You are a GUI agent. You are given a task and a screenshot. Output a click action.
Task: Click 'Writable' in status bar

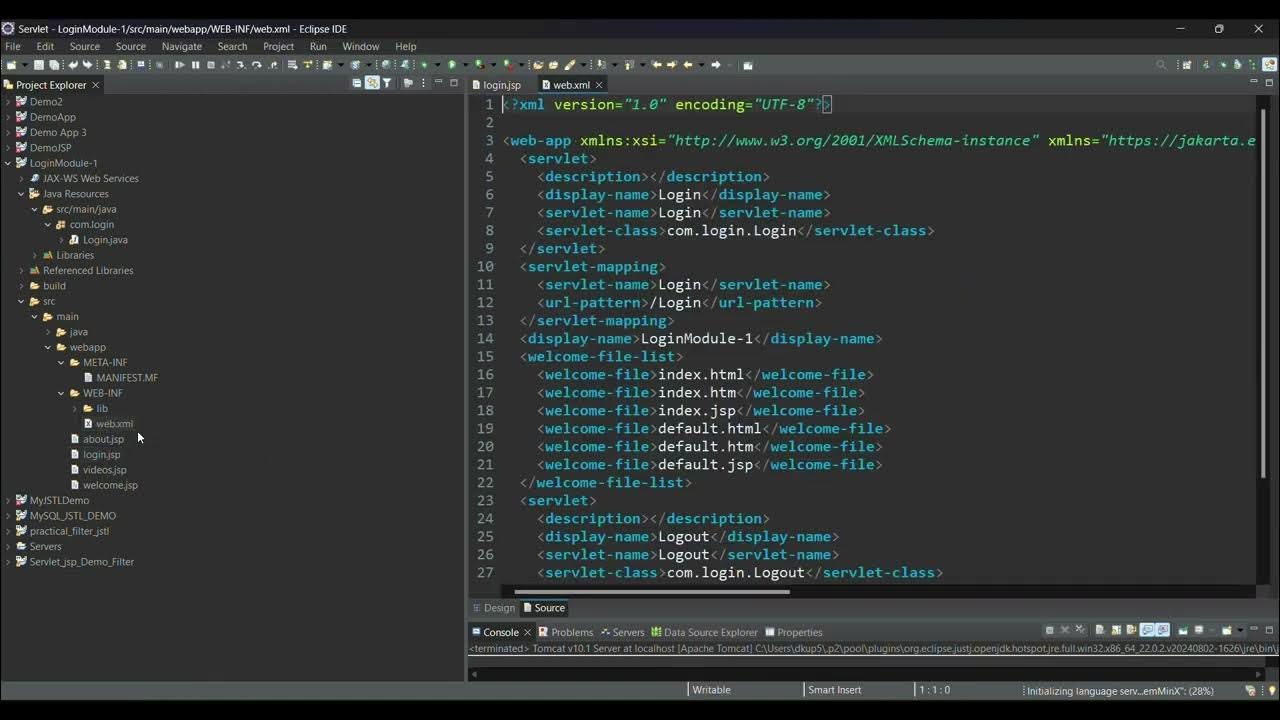pyautogui.click(x=712, y=690)
